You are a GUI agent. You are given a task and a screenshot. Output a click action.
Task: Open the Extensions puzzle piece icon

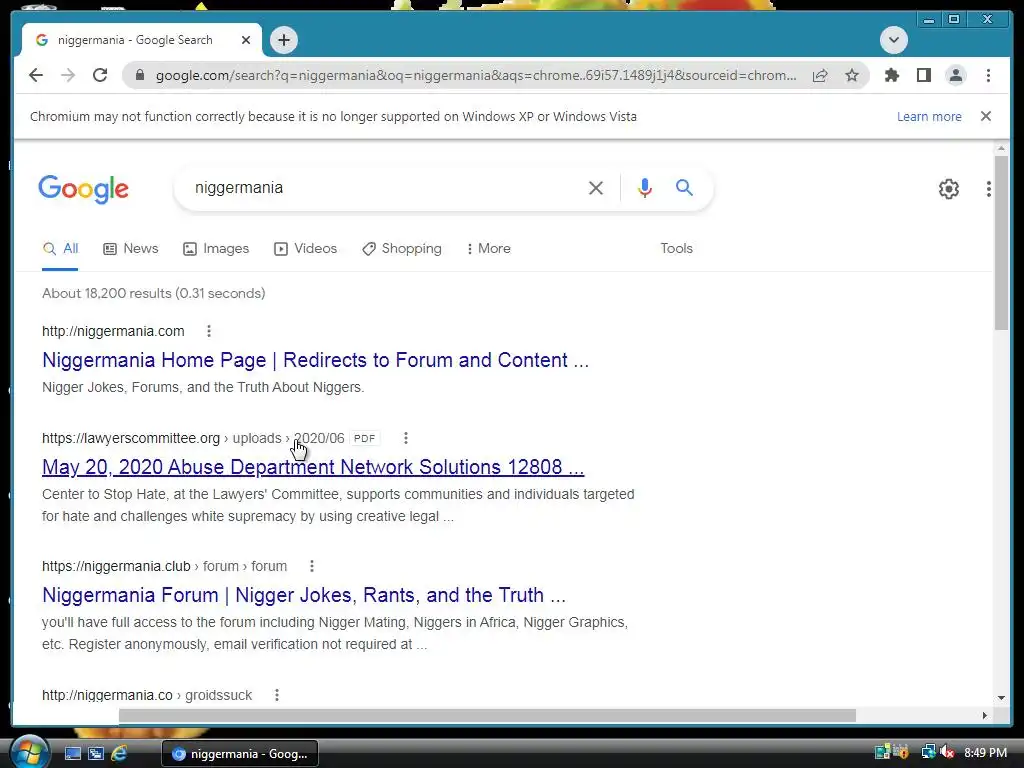point(891,75)
